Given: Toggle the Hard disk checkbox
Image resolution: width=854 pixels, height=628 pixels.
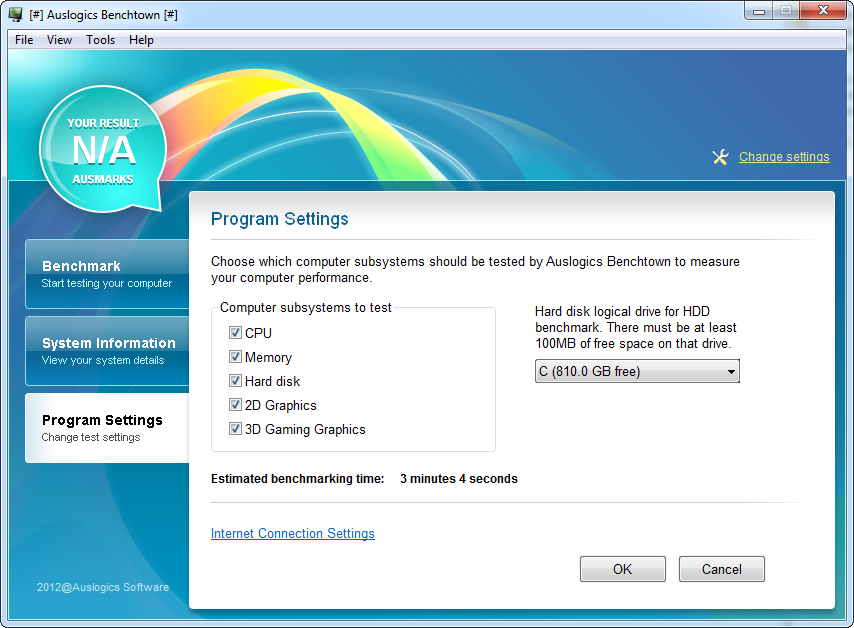Looking at the screenshot, I should point(235,381).
